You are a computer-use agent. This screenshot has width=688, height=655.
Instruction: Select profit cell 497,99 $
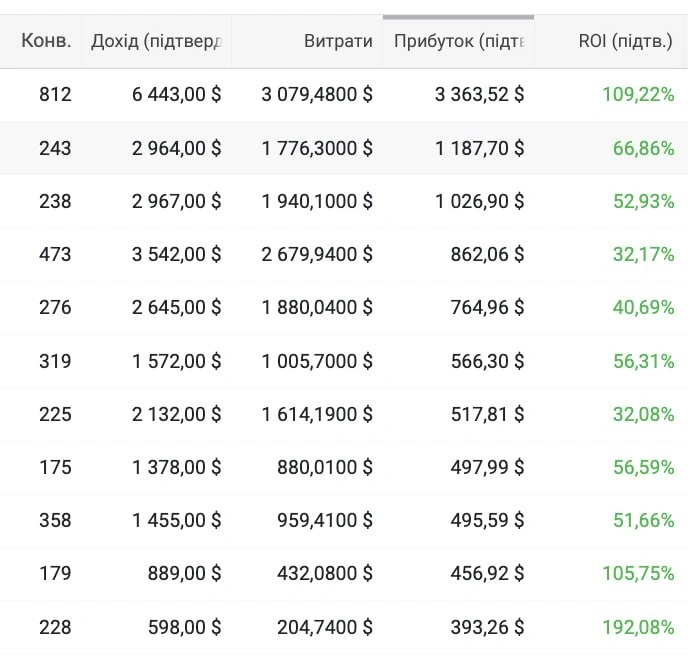(x=487, y=467)
